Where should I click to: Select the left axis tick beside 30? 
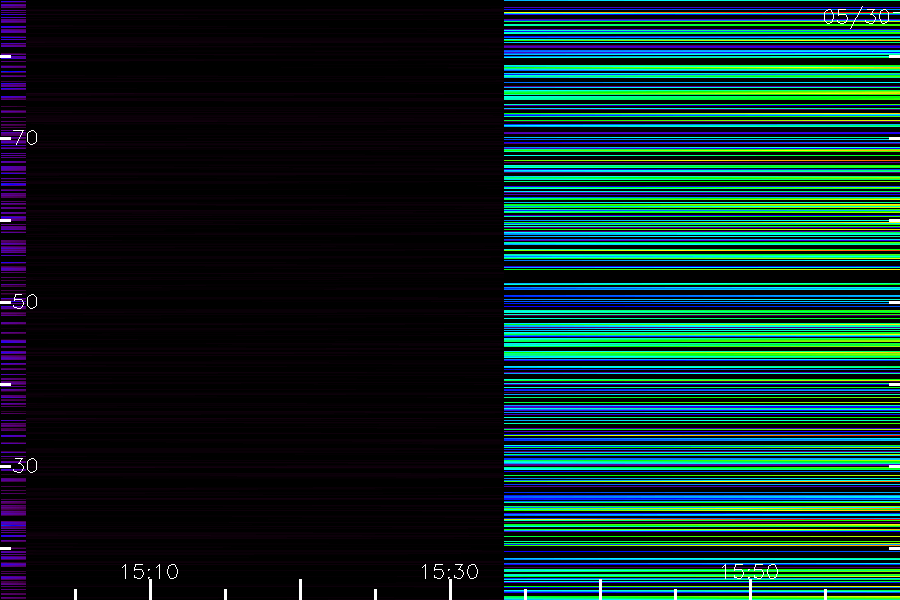[6, 466]
